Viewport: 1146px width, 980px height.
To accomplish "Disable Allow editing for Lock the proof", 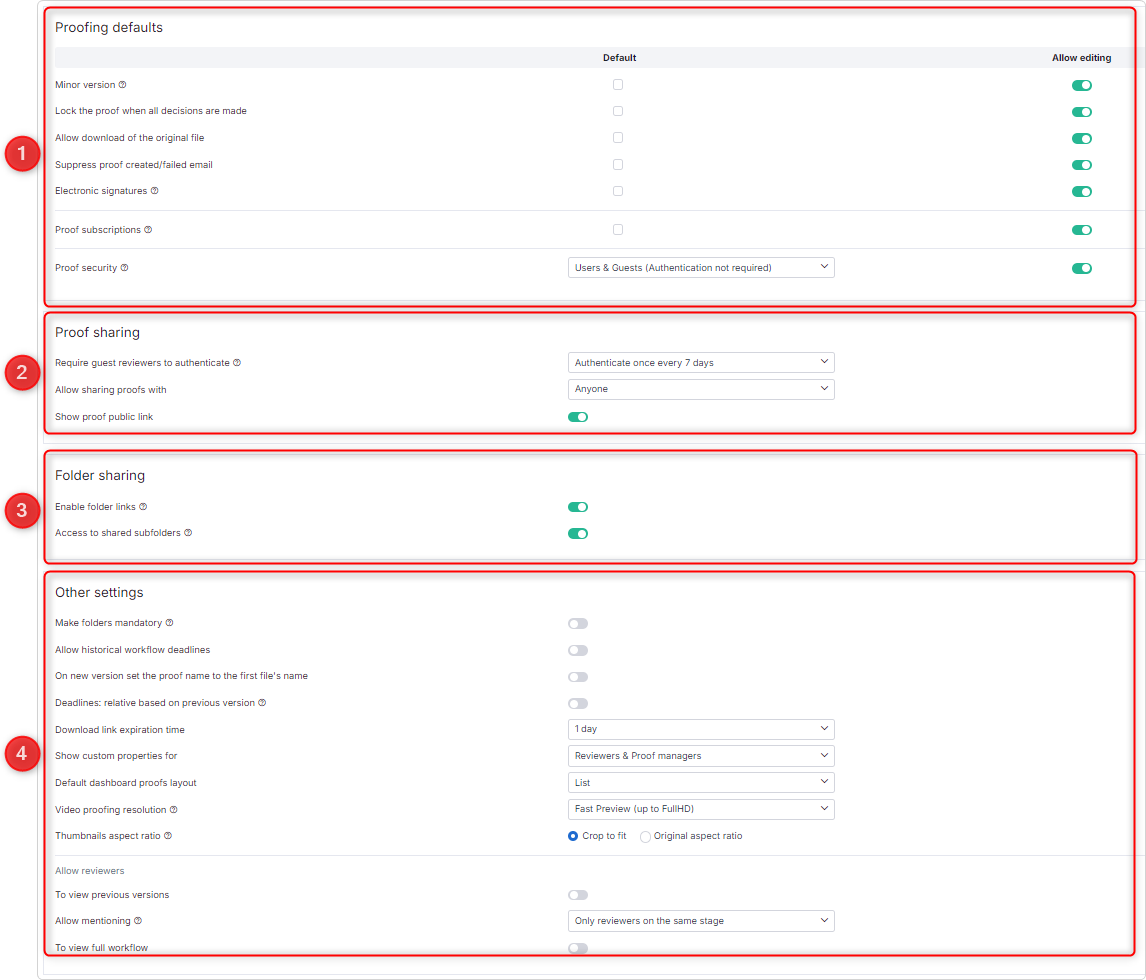I will (x=1082, y=112).
